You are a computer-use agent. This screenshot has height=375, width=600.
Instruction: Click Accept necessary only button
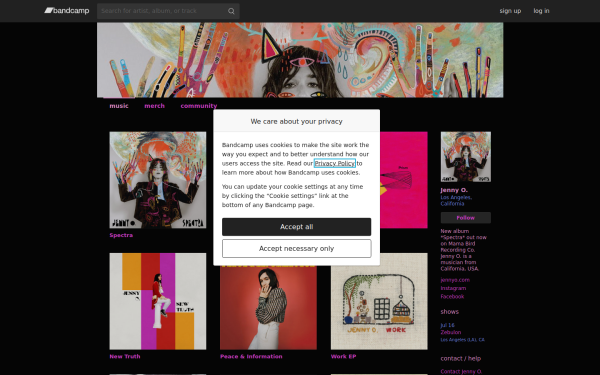(x=297, y=249)
